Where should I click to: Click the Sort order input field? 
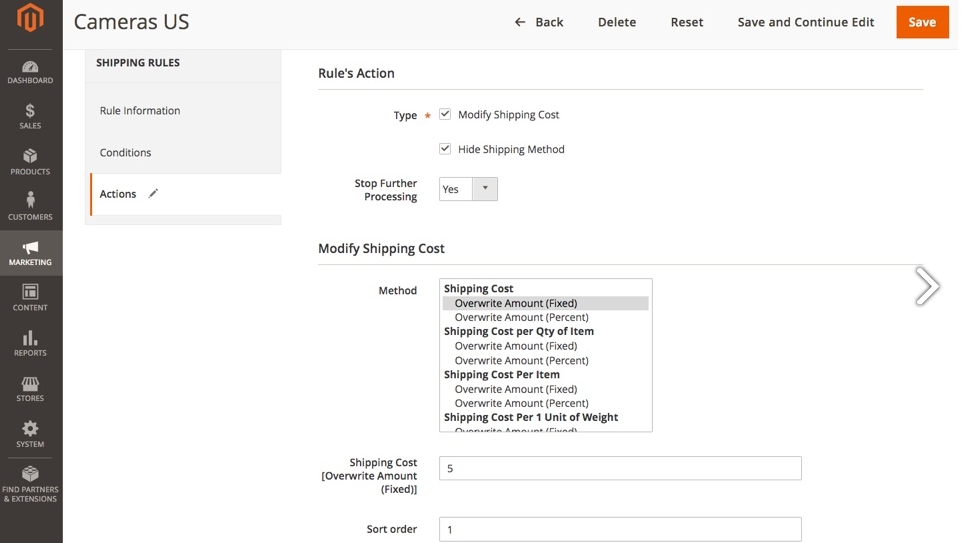tap(620, 529)
